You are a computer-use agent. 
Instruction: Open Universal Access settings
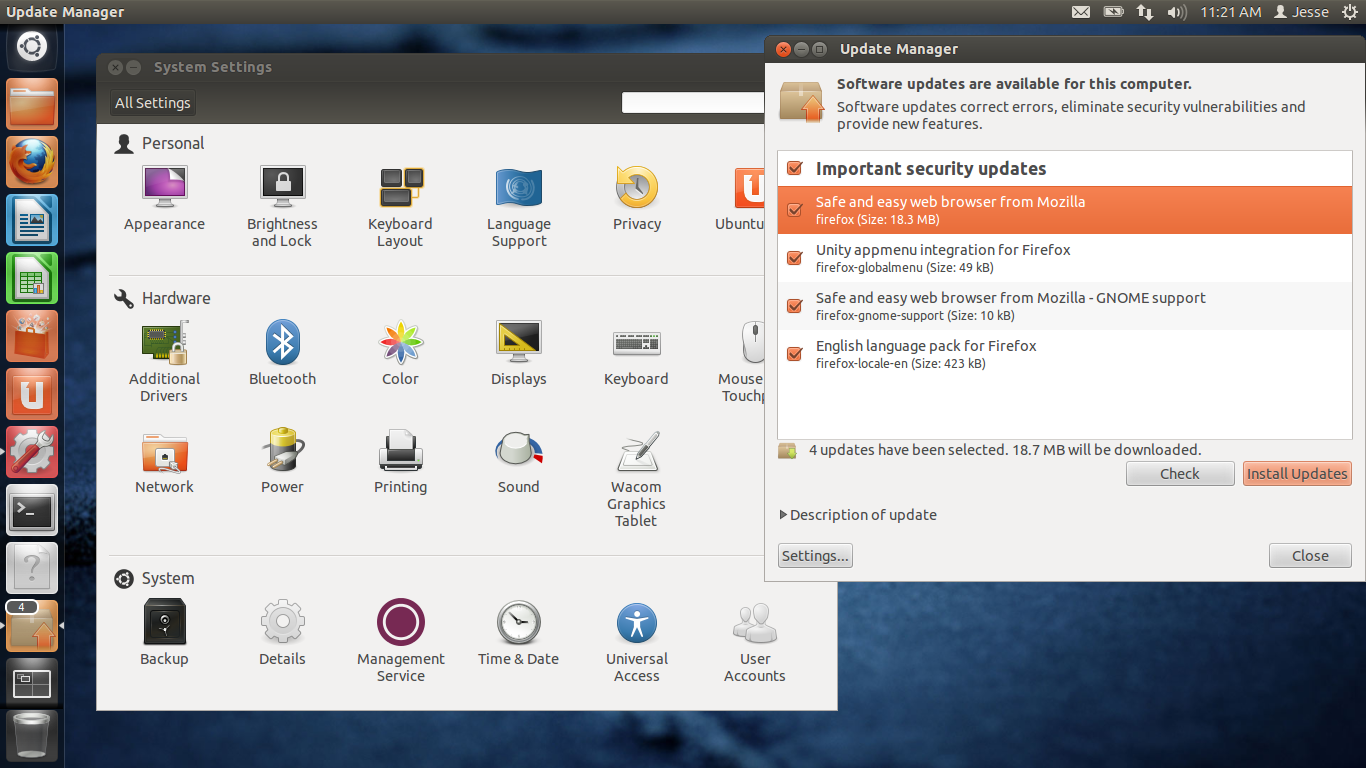(x=637, y=641)
